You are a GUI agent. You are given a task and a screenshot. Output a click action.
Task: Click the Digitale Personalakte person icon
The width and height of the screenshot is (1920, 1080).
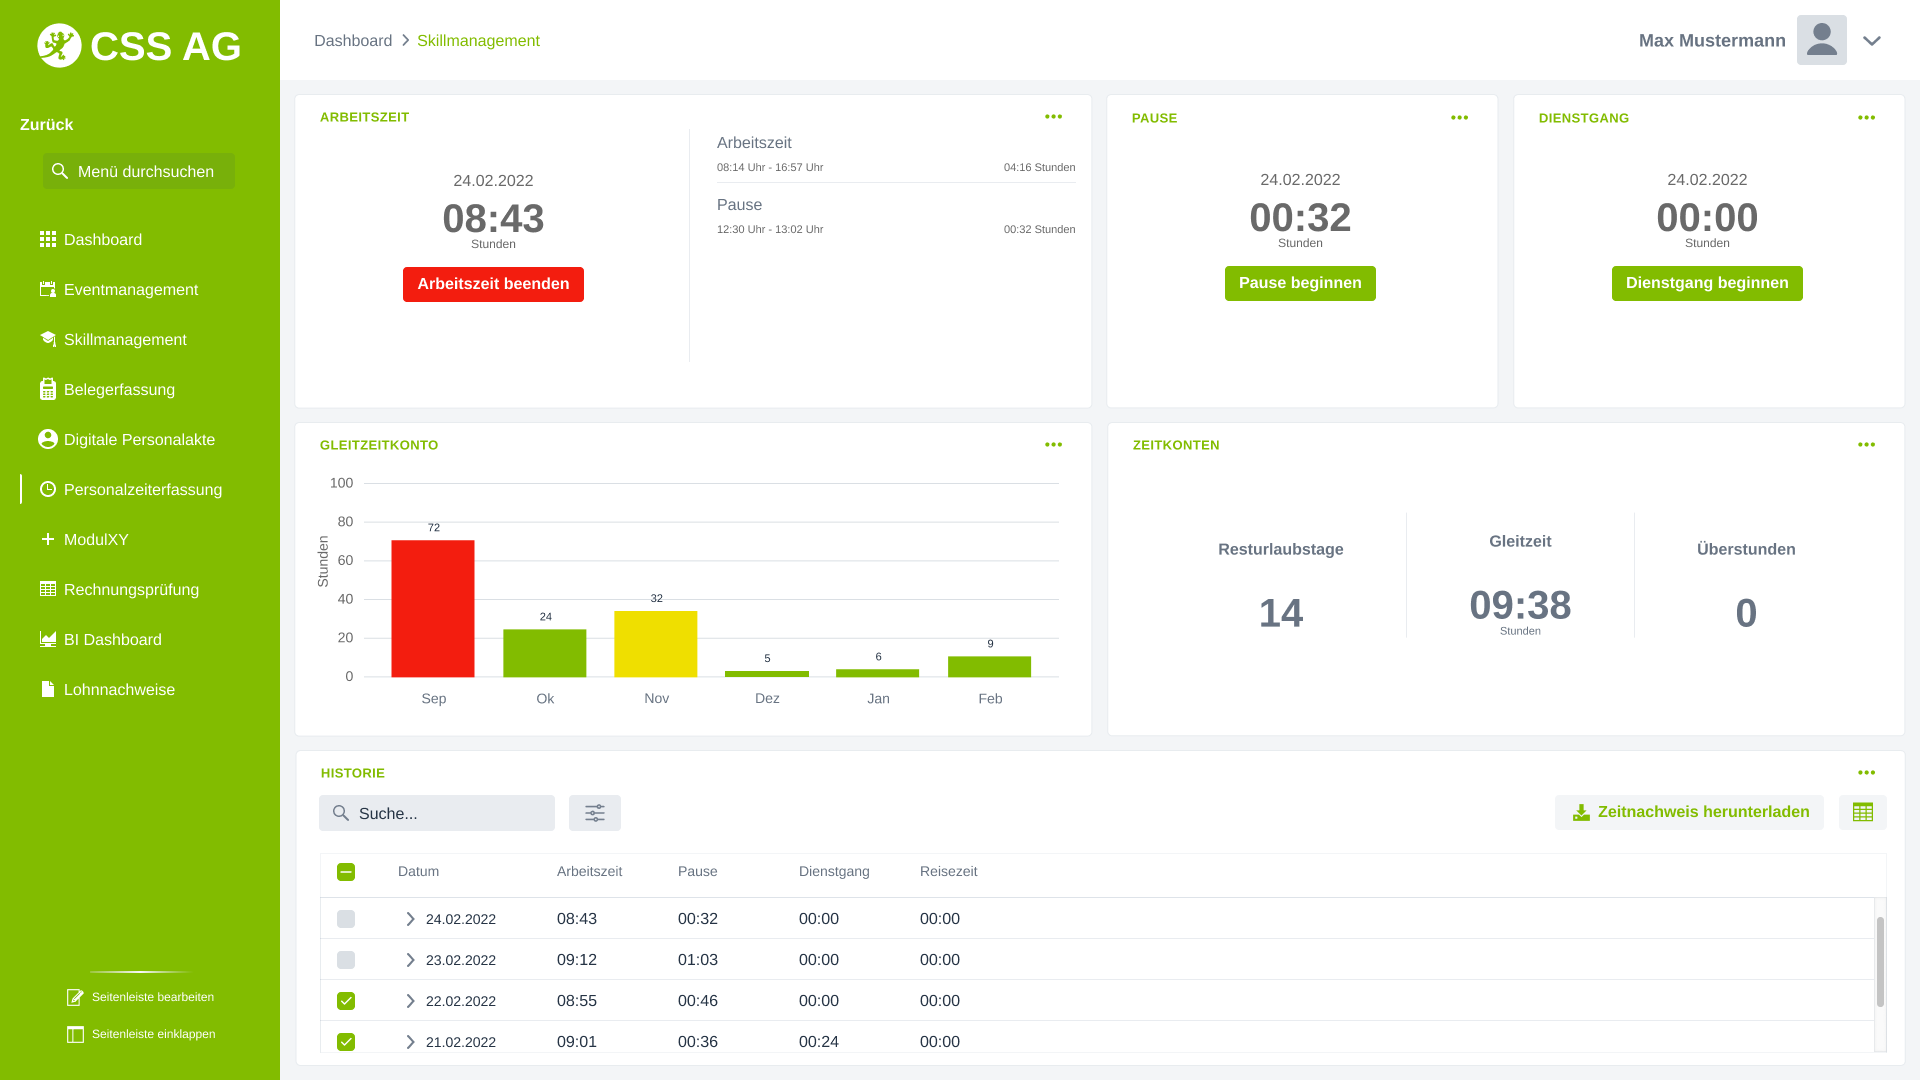point(47,439)
